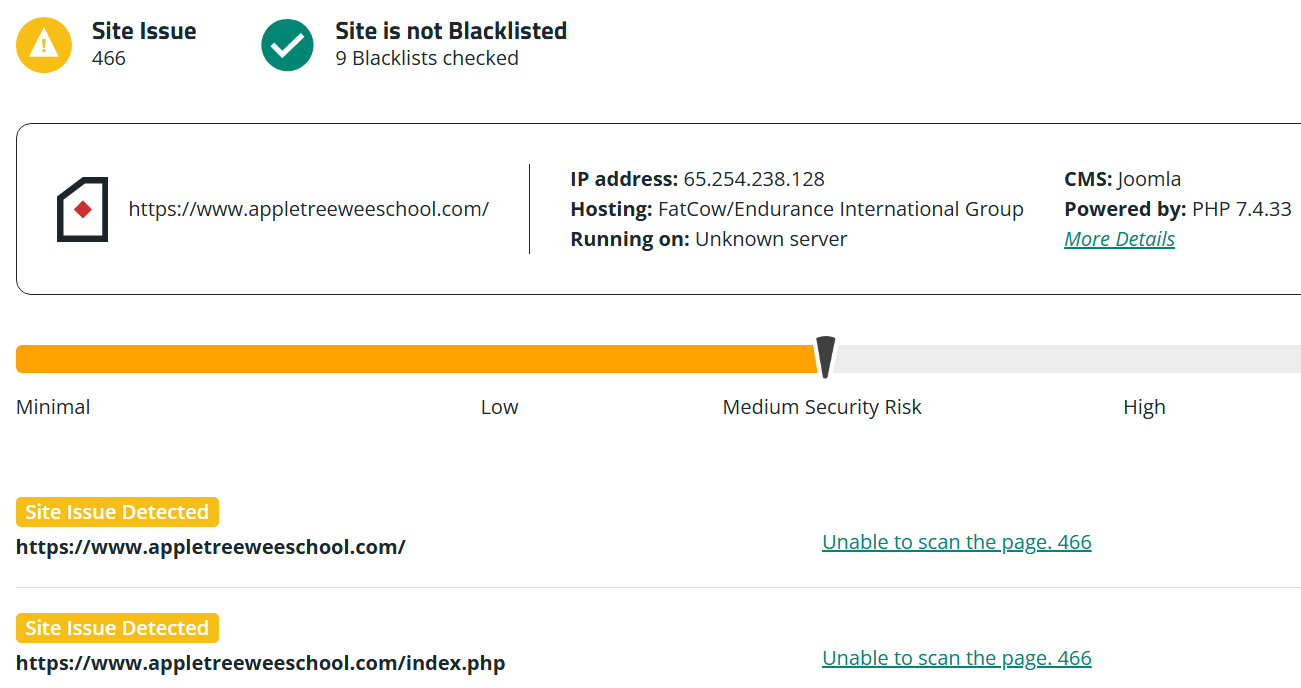This screenshot has width=1301, height=688.
Task: Click the IP address 65.254.238.128
Action: click(x=754, y=180)
